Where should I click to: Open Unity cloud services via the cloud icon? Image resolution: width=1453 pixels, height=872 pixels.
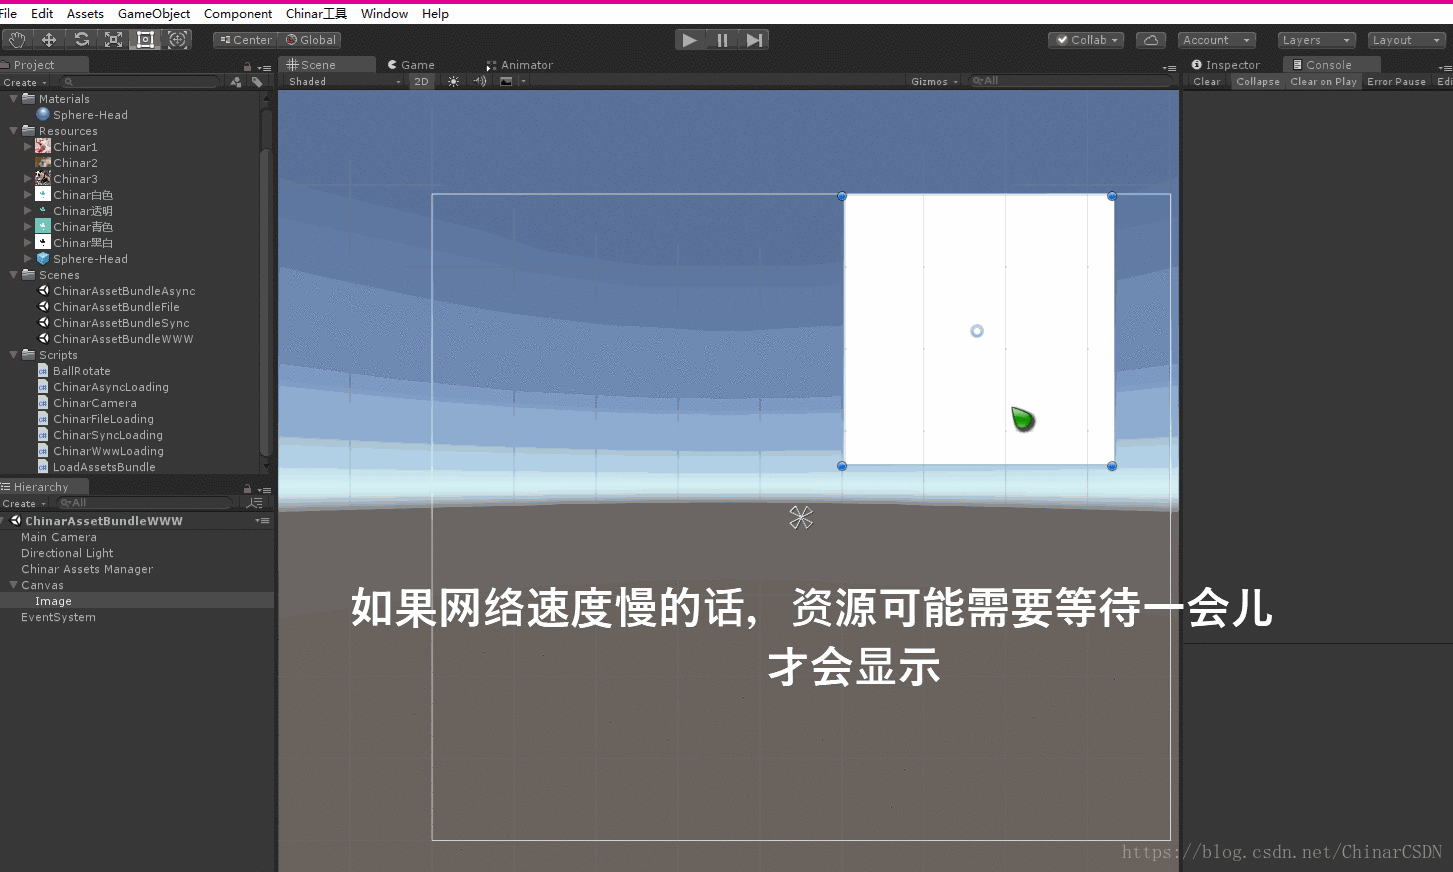pos(1150,39)
